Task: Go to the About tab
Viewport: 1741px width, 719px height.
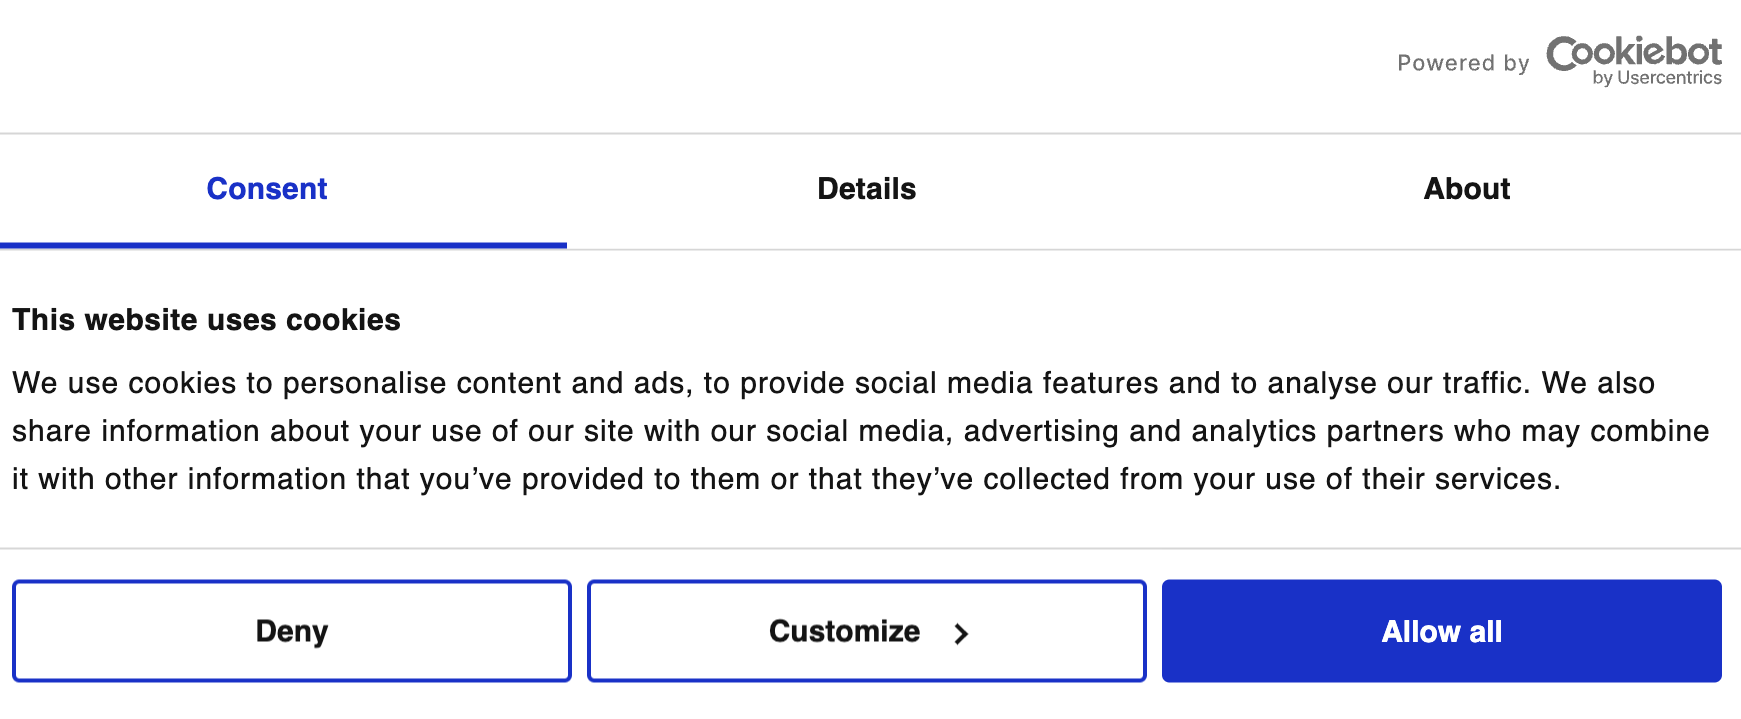Action: 1466,189
